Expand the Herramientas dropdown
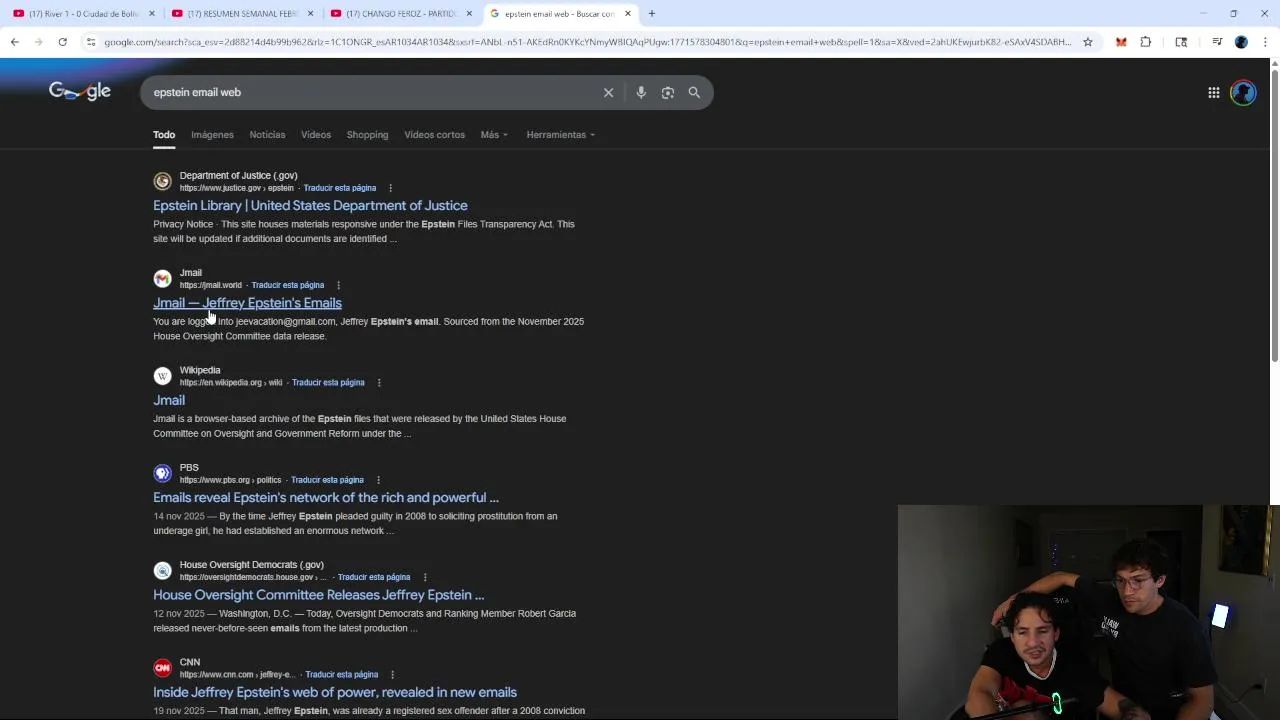Screen dimensions: 1280x720 pyautogui.click(x=561, y=135)
